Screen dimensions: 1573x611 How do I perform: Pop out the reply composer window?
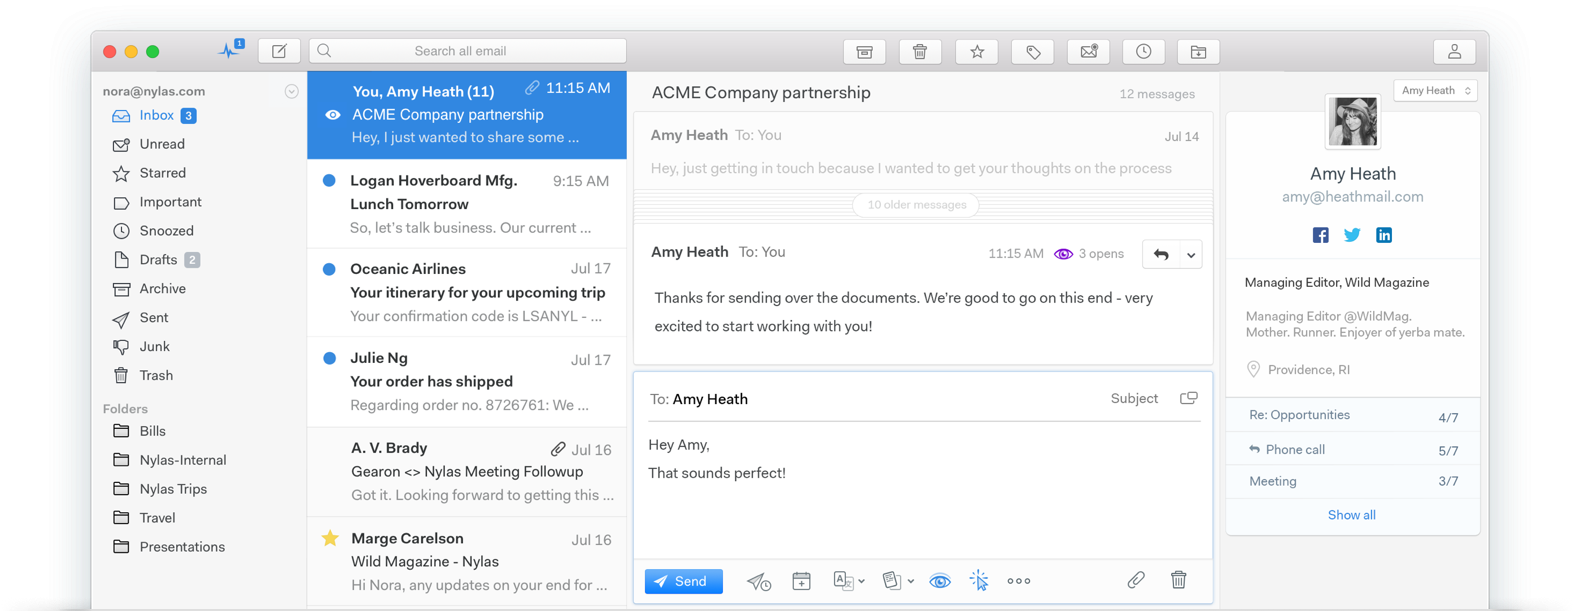(x=1188, y=398)
